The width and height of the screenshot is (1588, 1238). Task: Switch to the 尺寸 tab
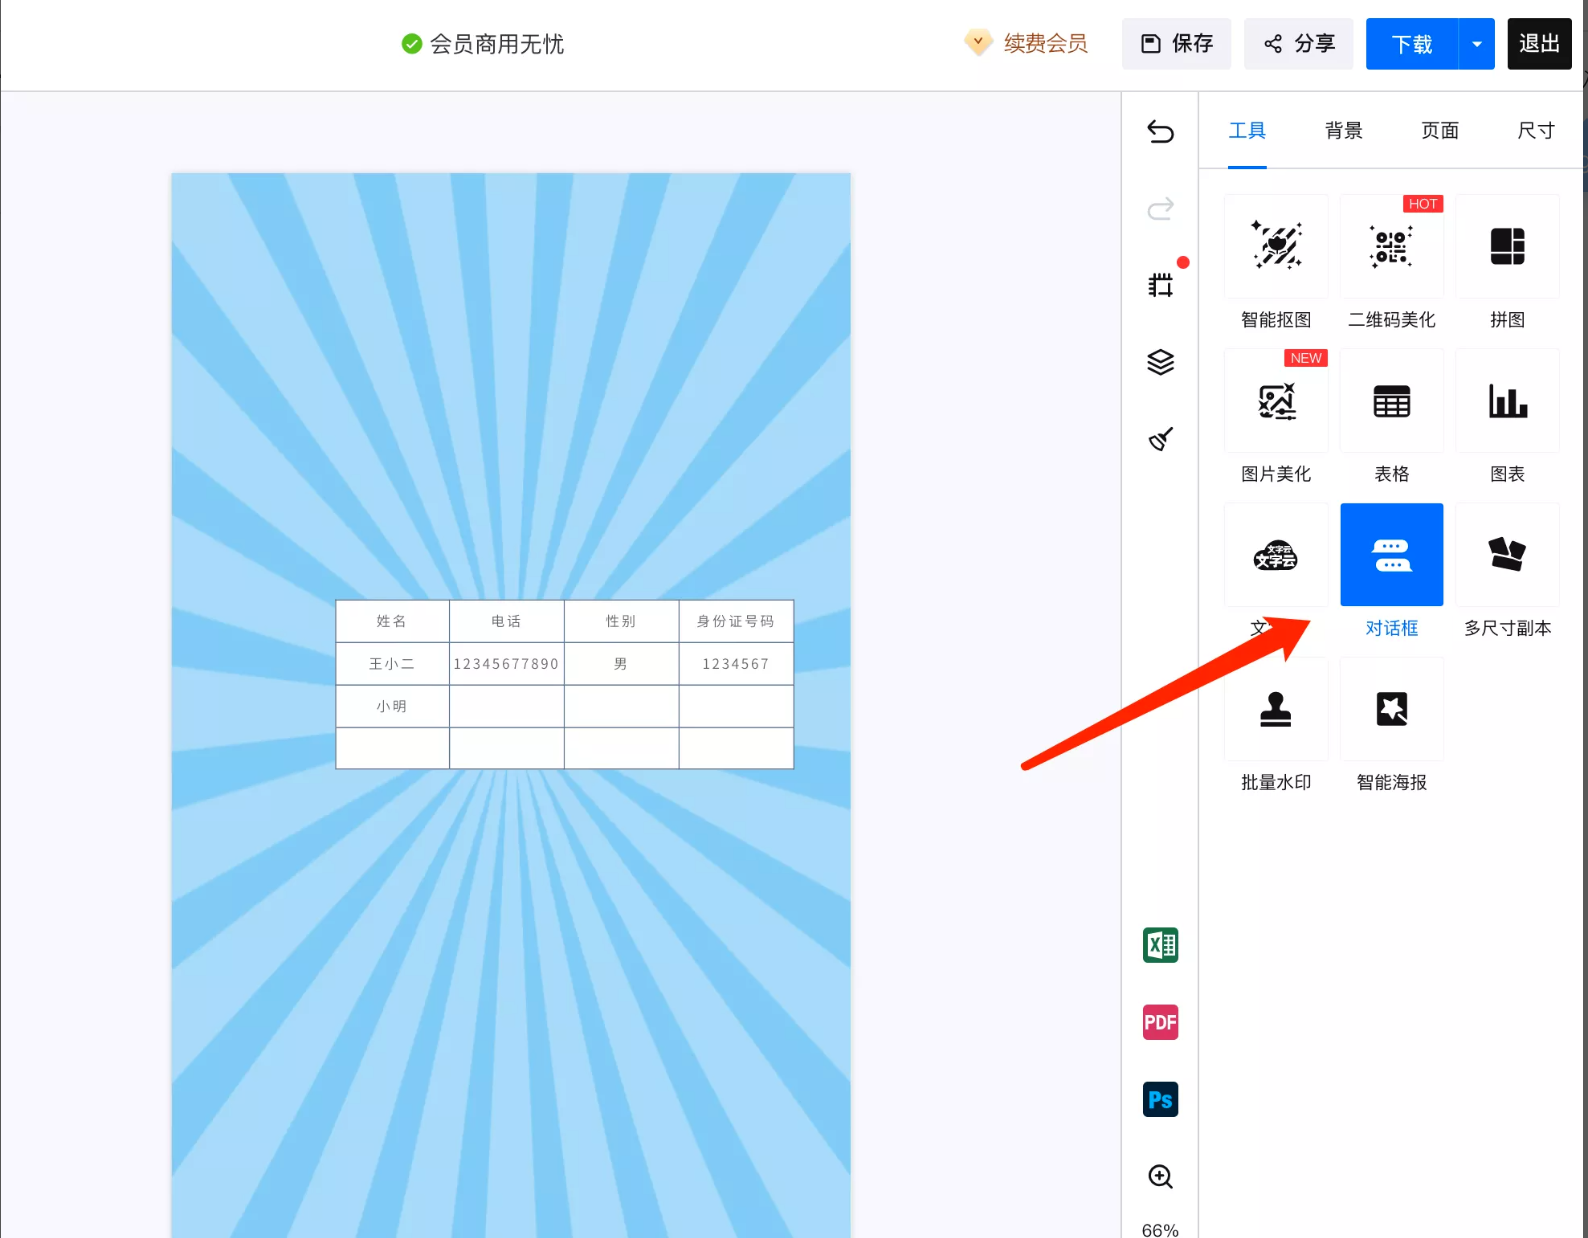(1536, 131)
